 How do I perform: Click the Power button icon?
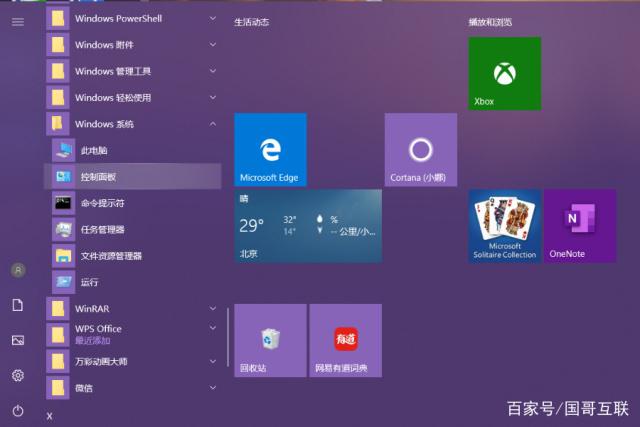coord(18,411)
